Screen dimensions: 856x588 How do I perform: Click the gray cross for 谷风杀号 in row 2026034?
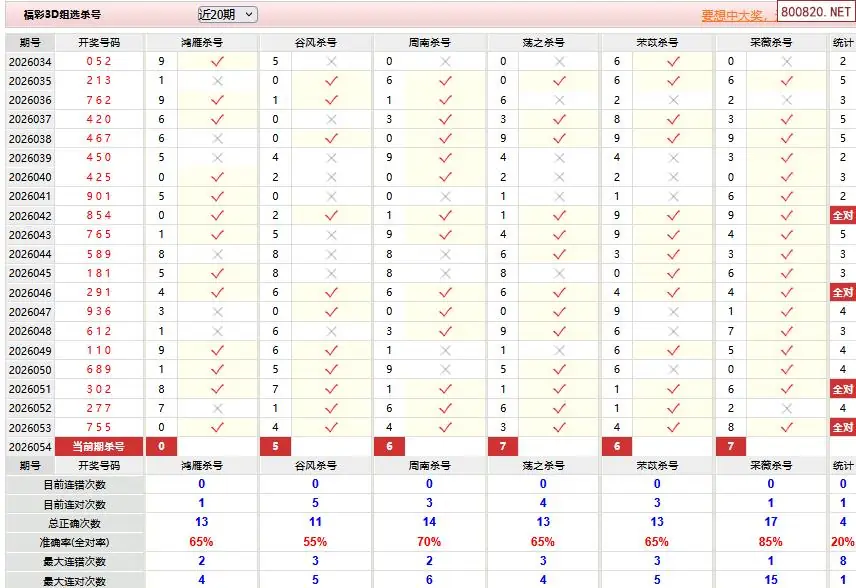click(331, 62)
